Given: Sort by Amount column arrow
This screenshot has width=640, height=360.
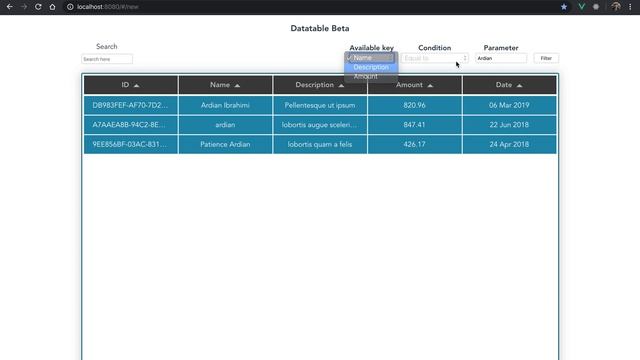Looking at the screenshot, I should pyautogui.click(x=430, y=85).
